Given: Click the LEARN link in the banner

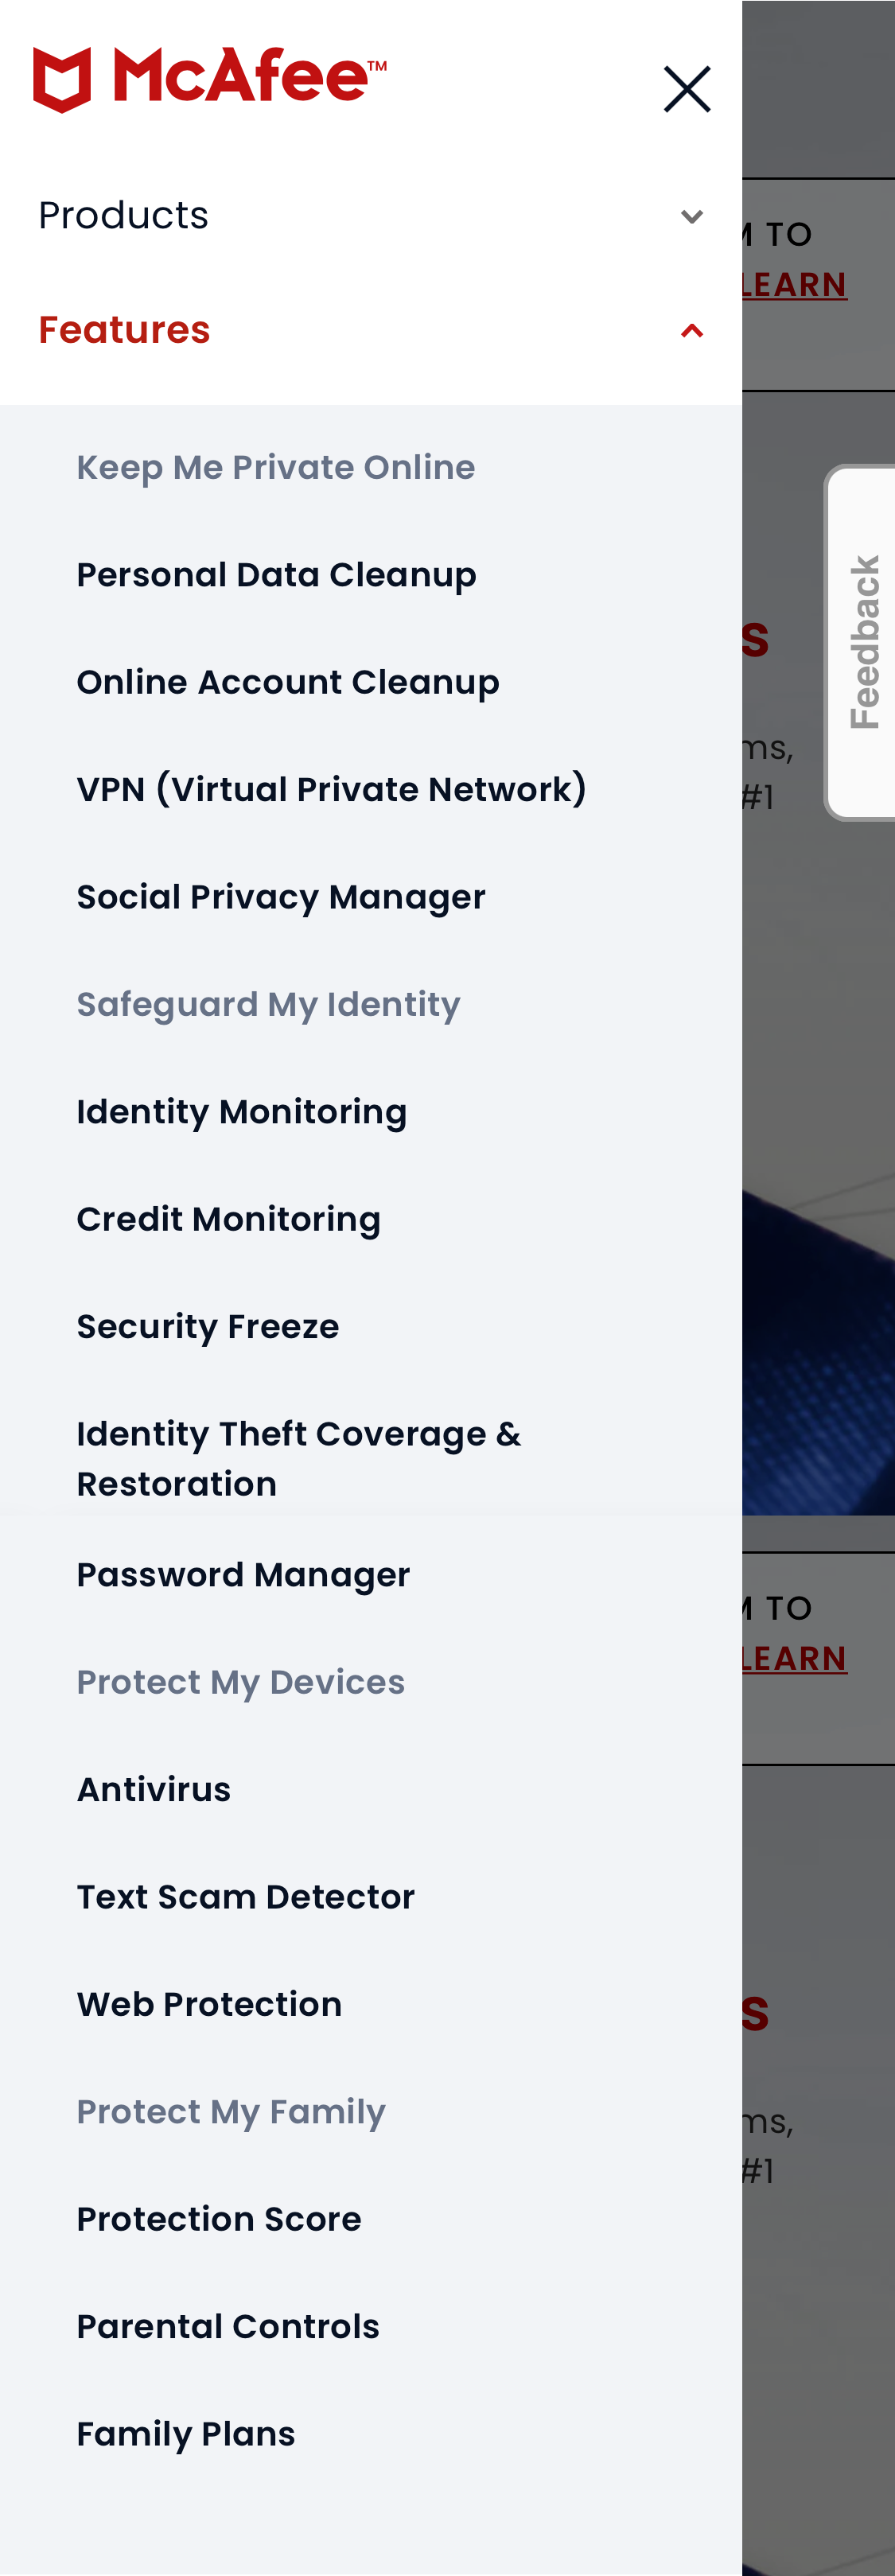Looking at the screenshot, I should [793, 285].
